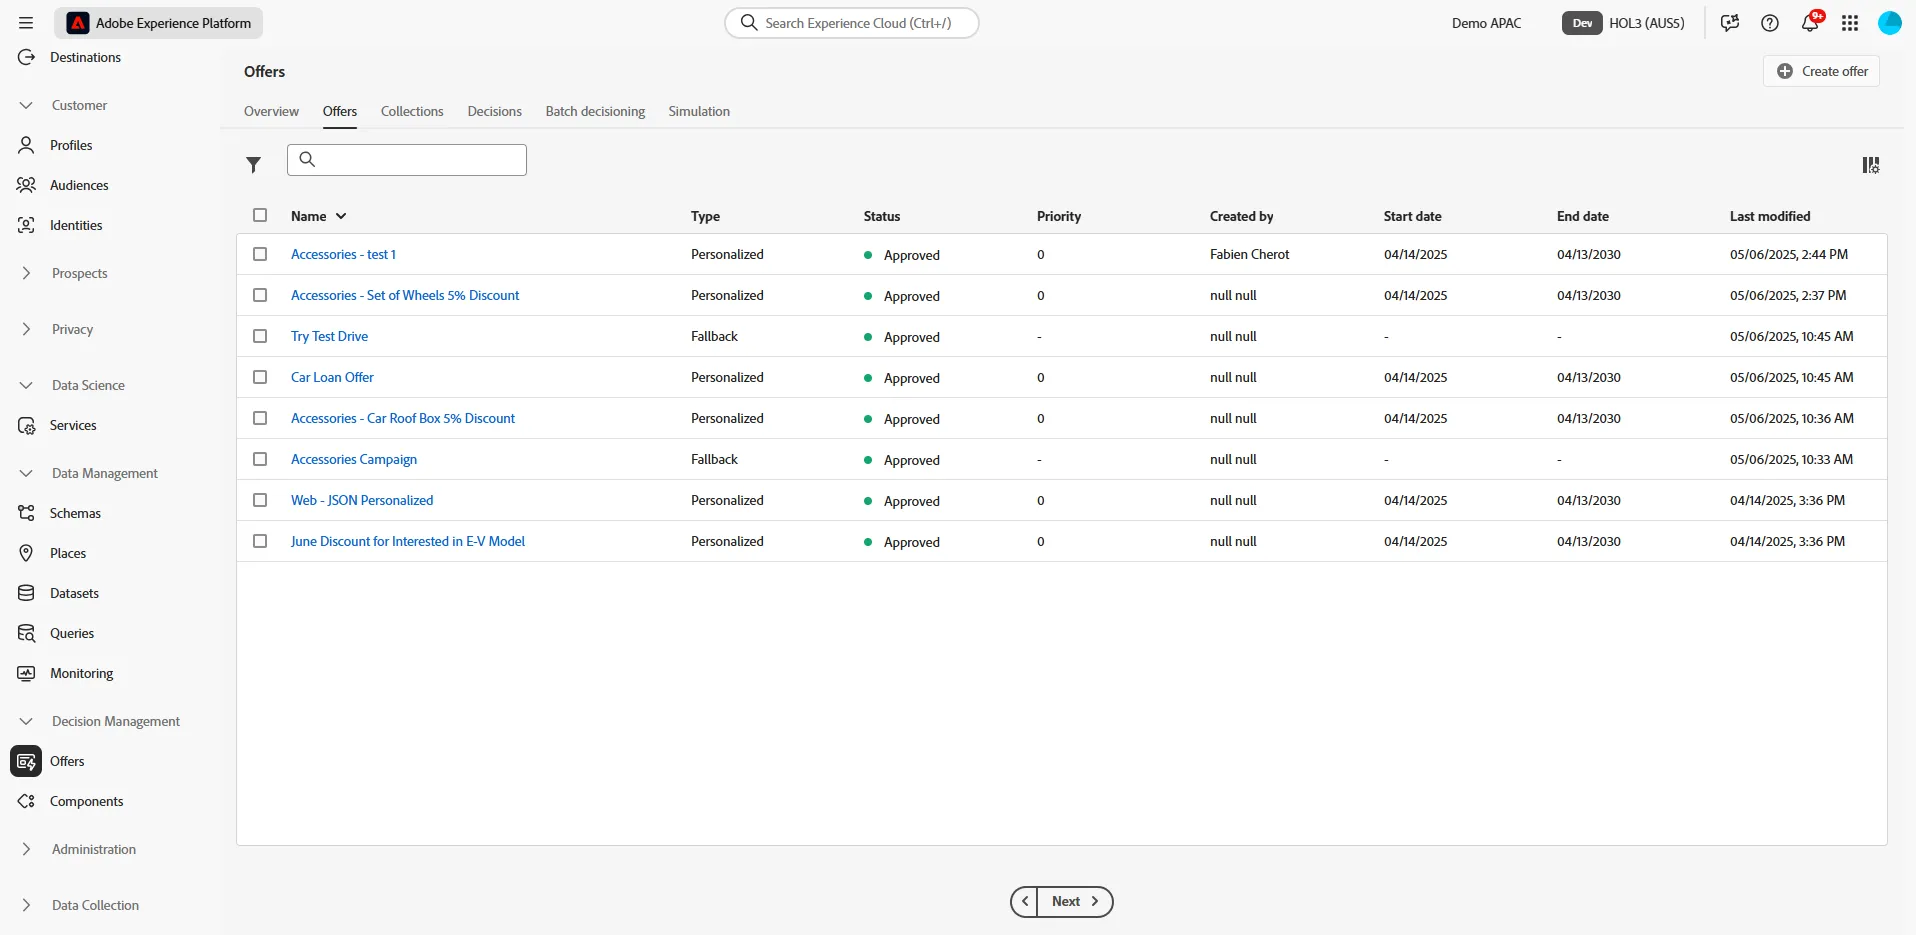Viewport: 1916px width, 935px height.
Task: Expand the Privacy section
Action: (x=26, y=329)
